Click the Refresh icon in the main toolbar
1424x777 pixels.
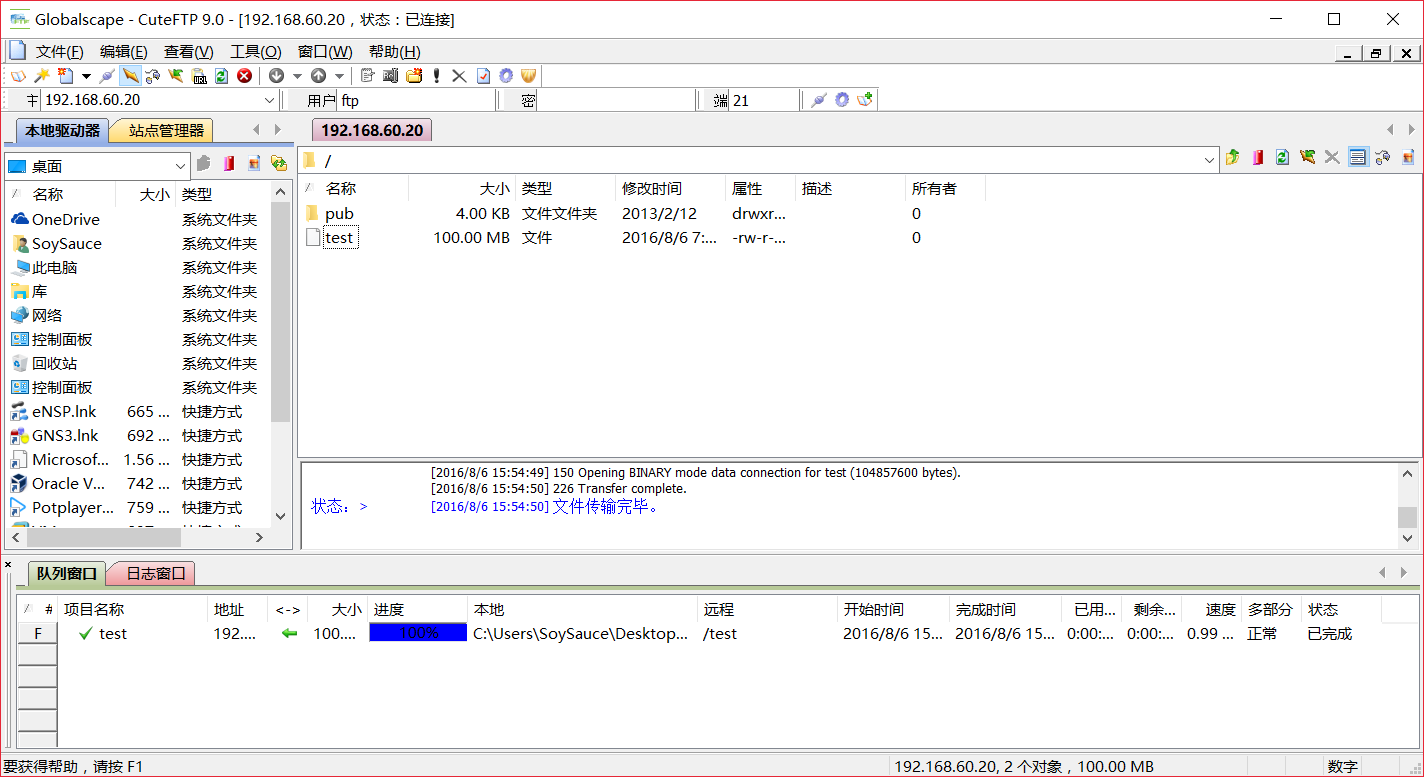(221, 76)
